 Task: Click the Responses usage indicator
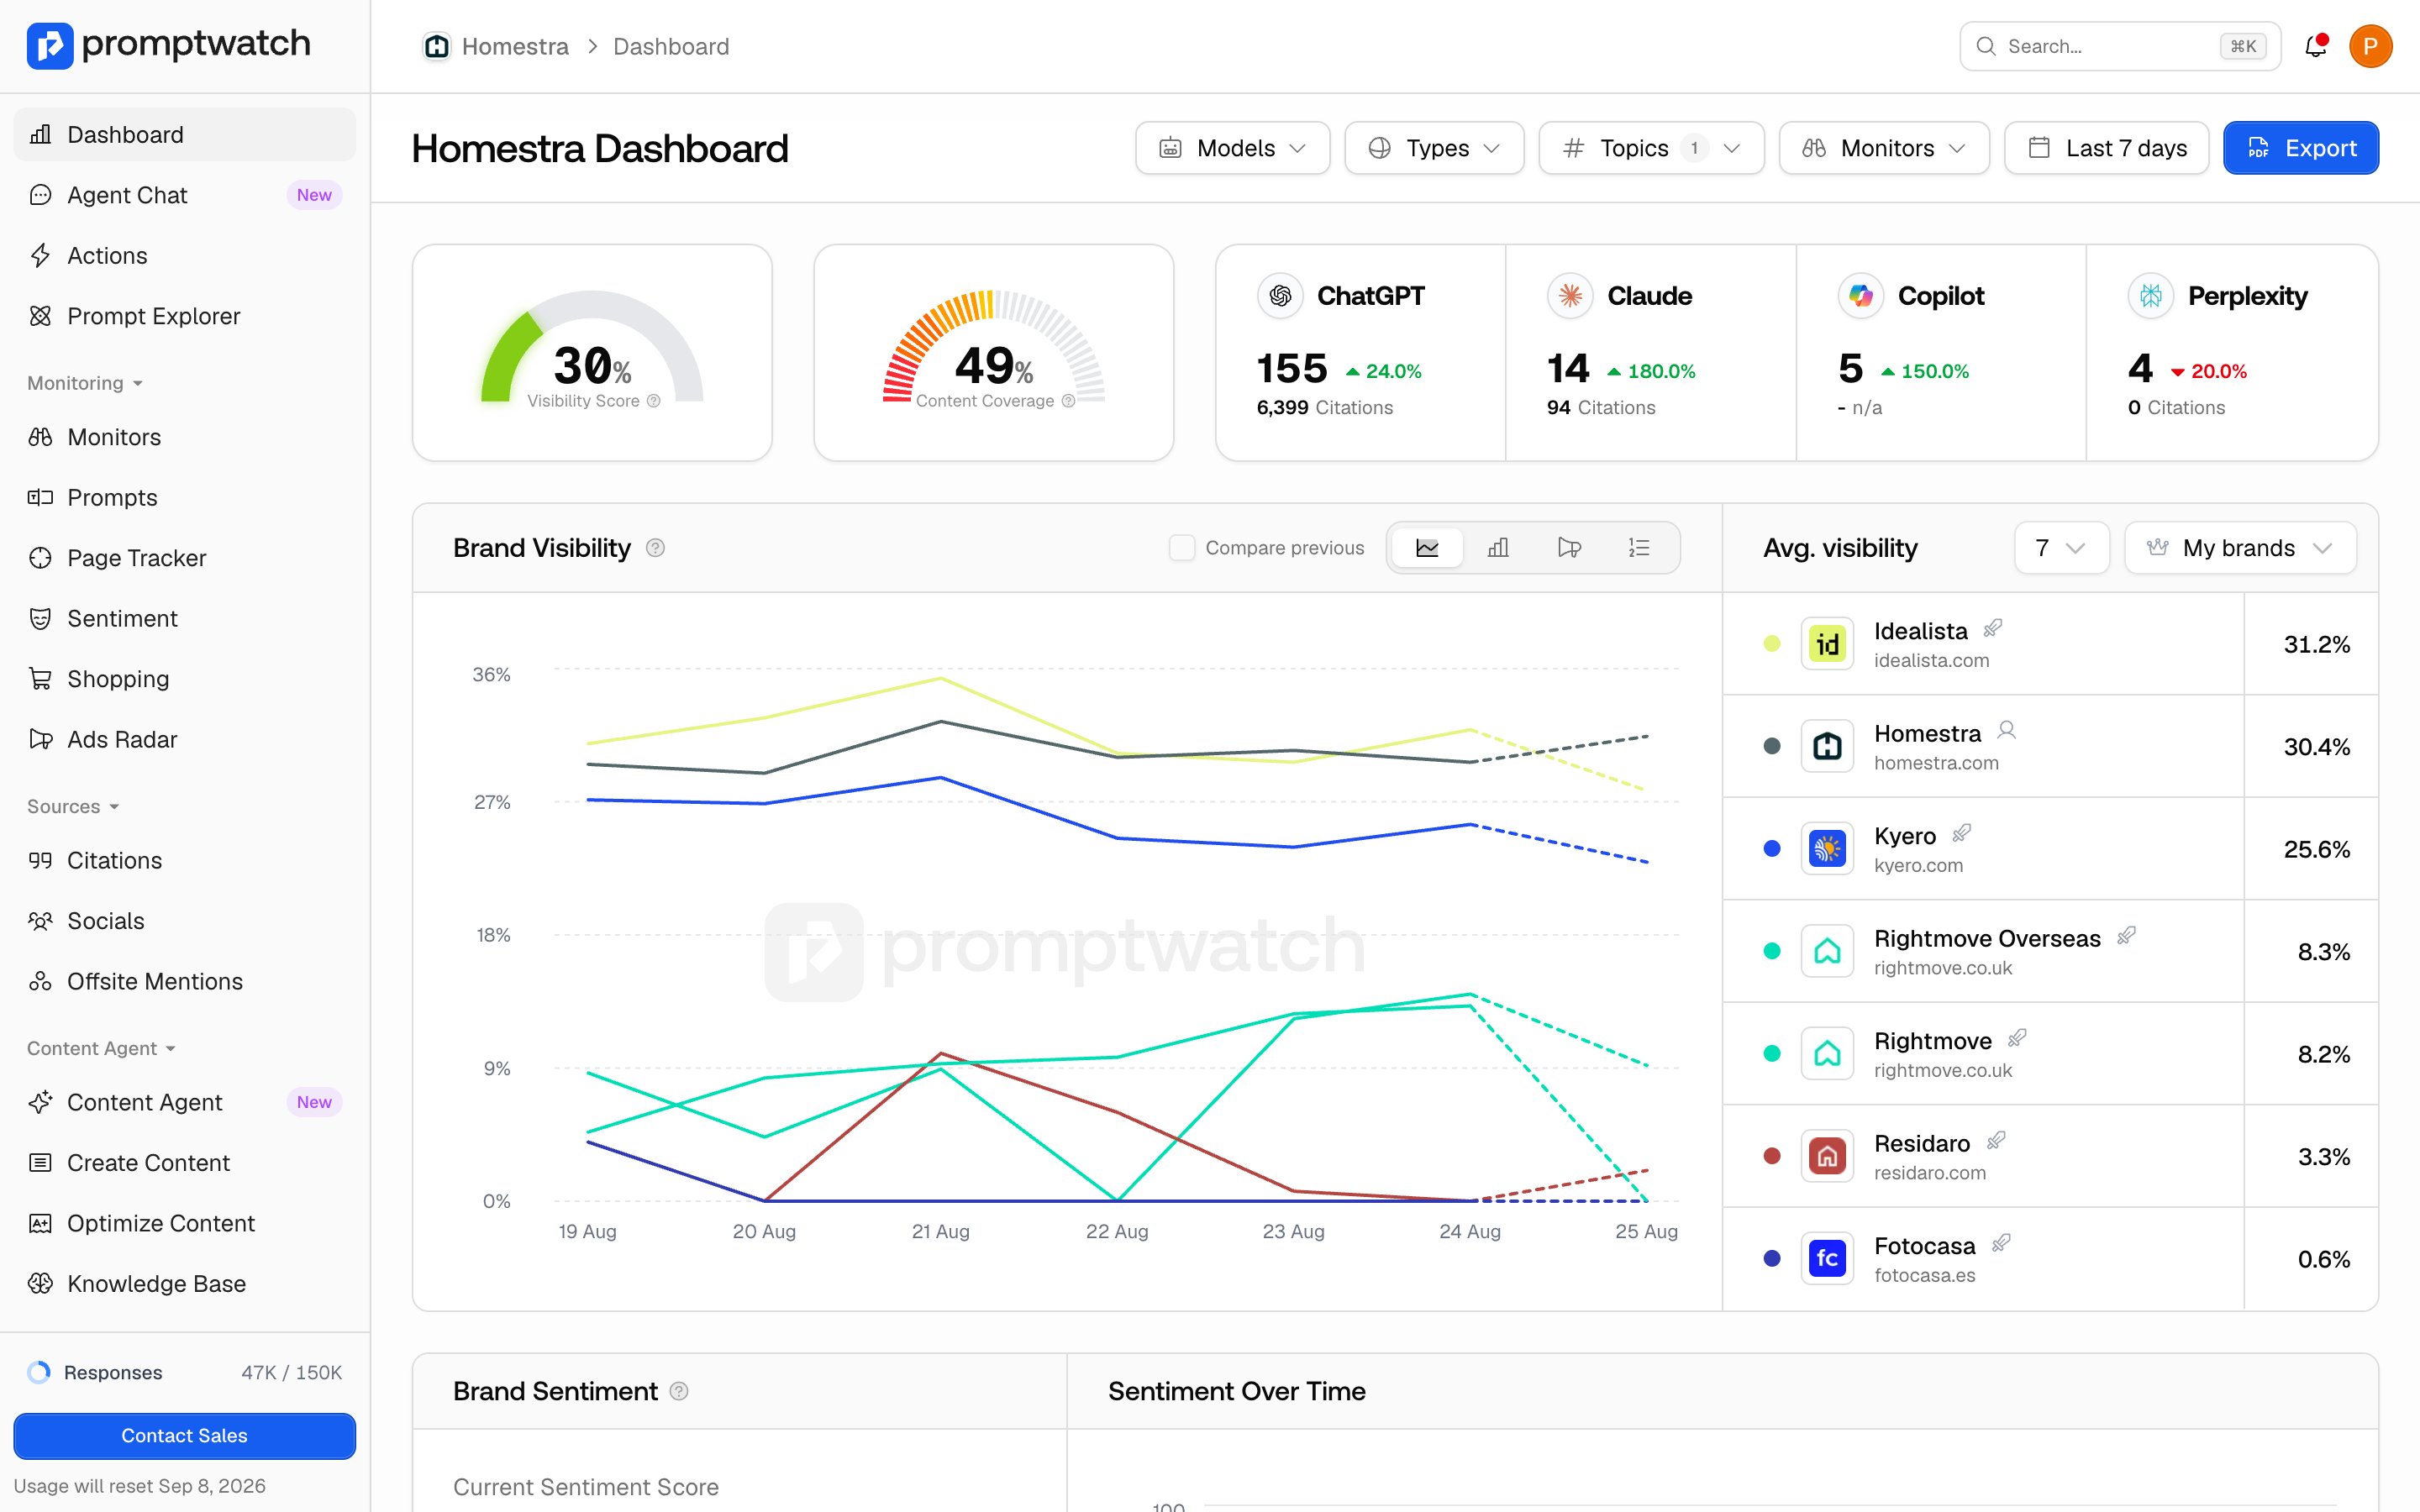(185, 1373)
